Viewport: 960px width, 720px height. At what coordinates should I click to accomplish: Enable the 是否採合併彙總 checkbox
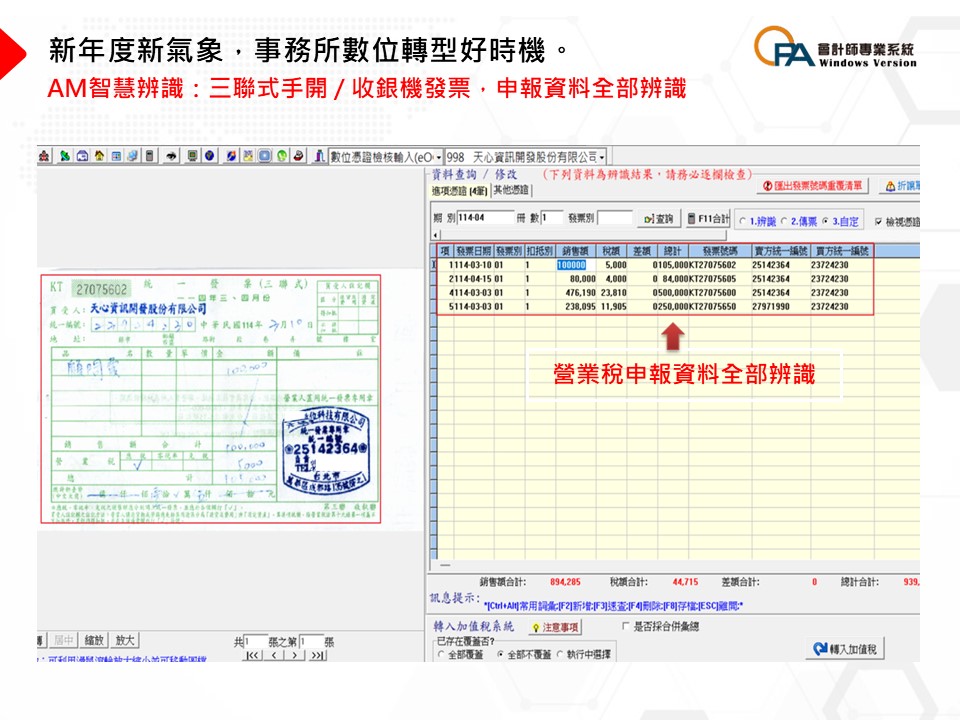(x=626, y=626)
